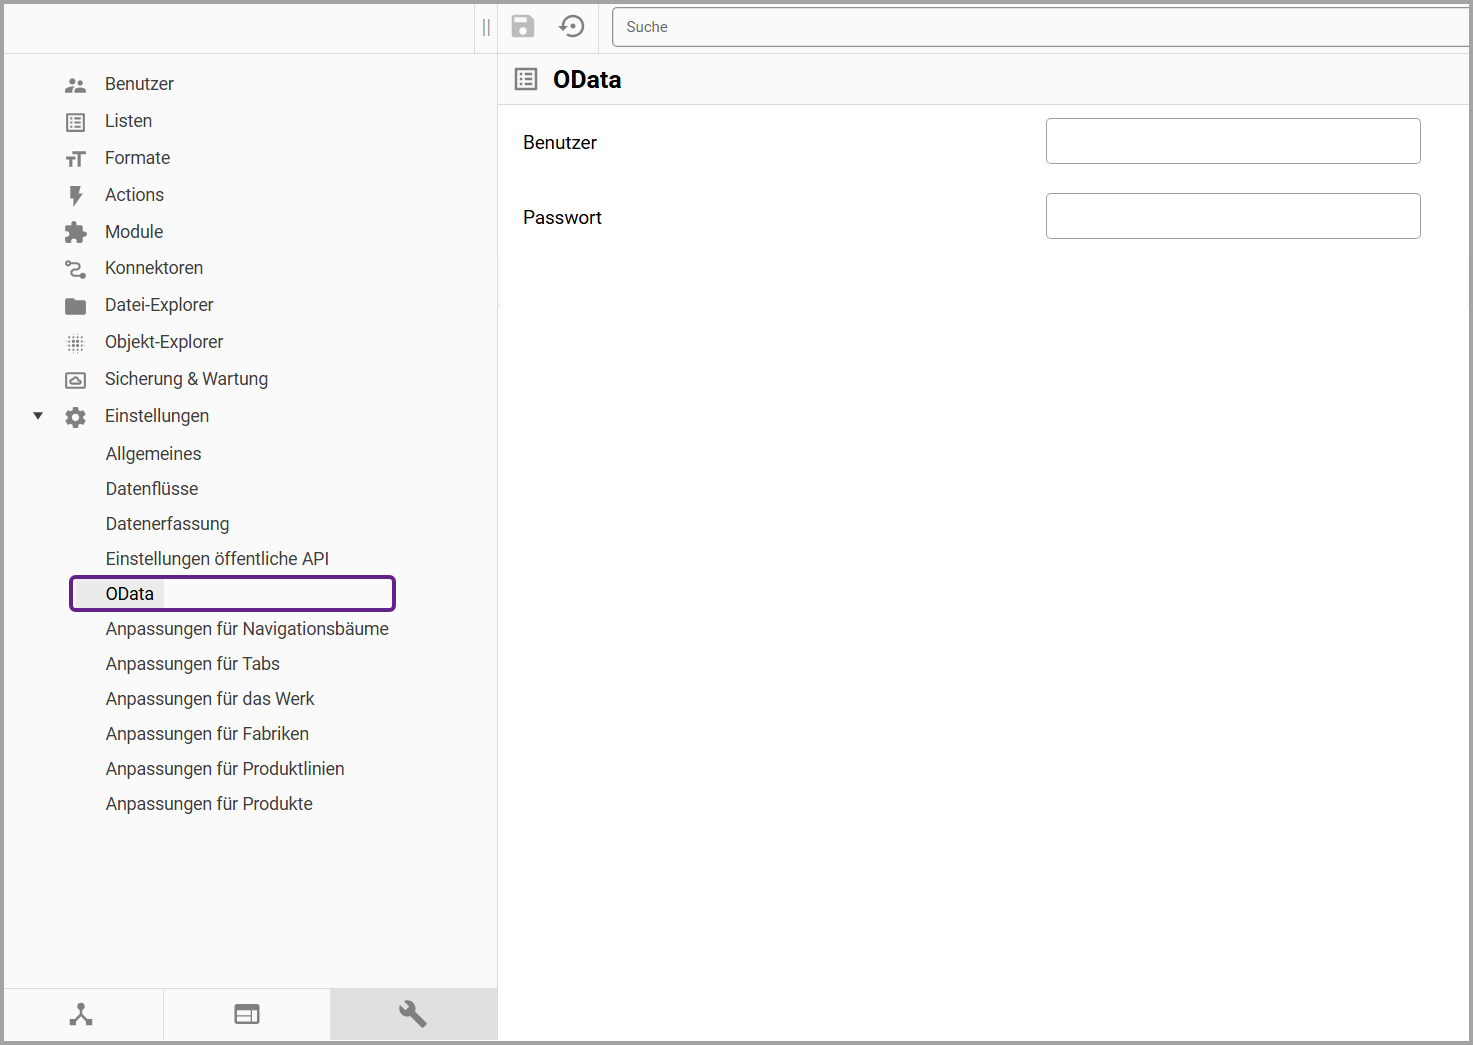Open the Formate entry in sidebar
Image resolution: width=1473 pixels, height=1045 pixels.
pyautogui.click(x=137, y=158)
